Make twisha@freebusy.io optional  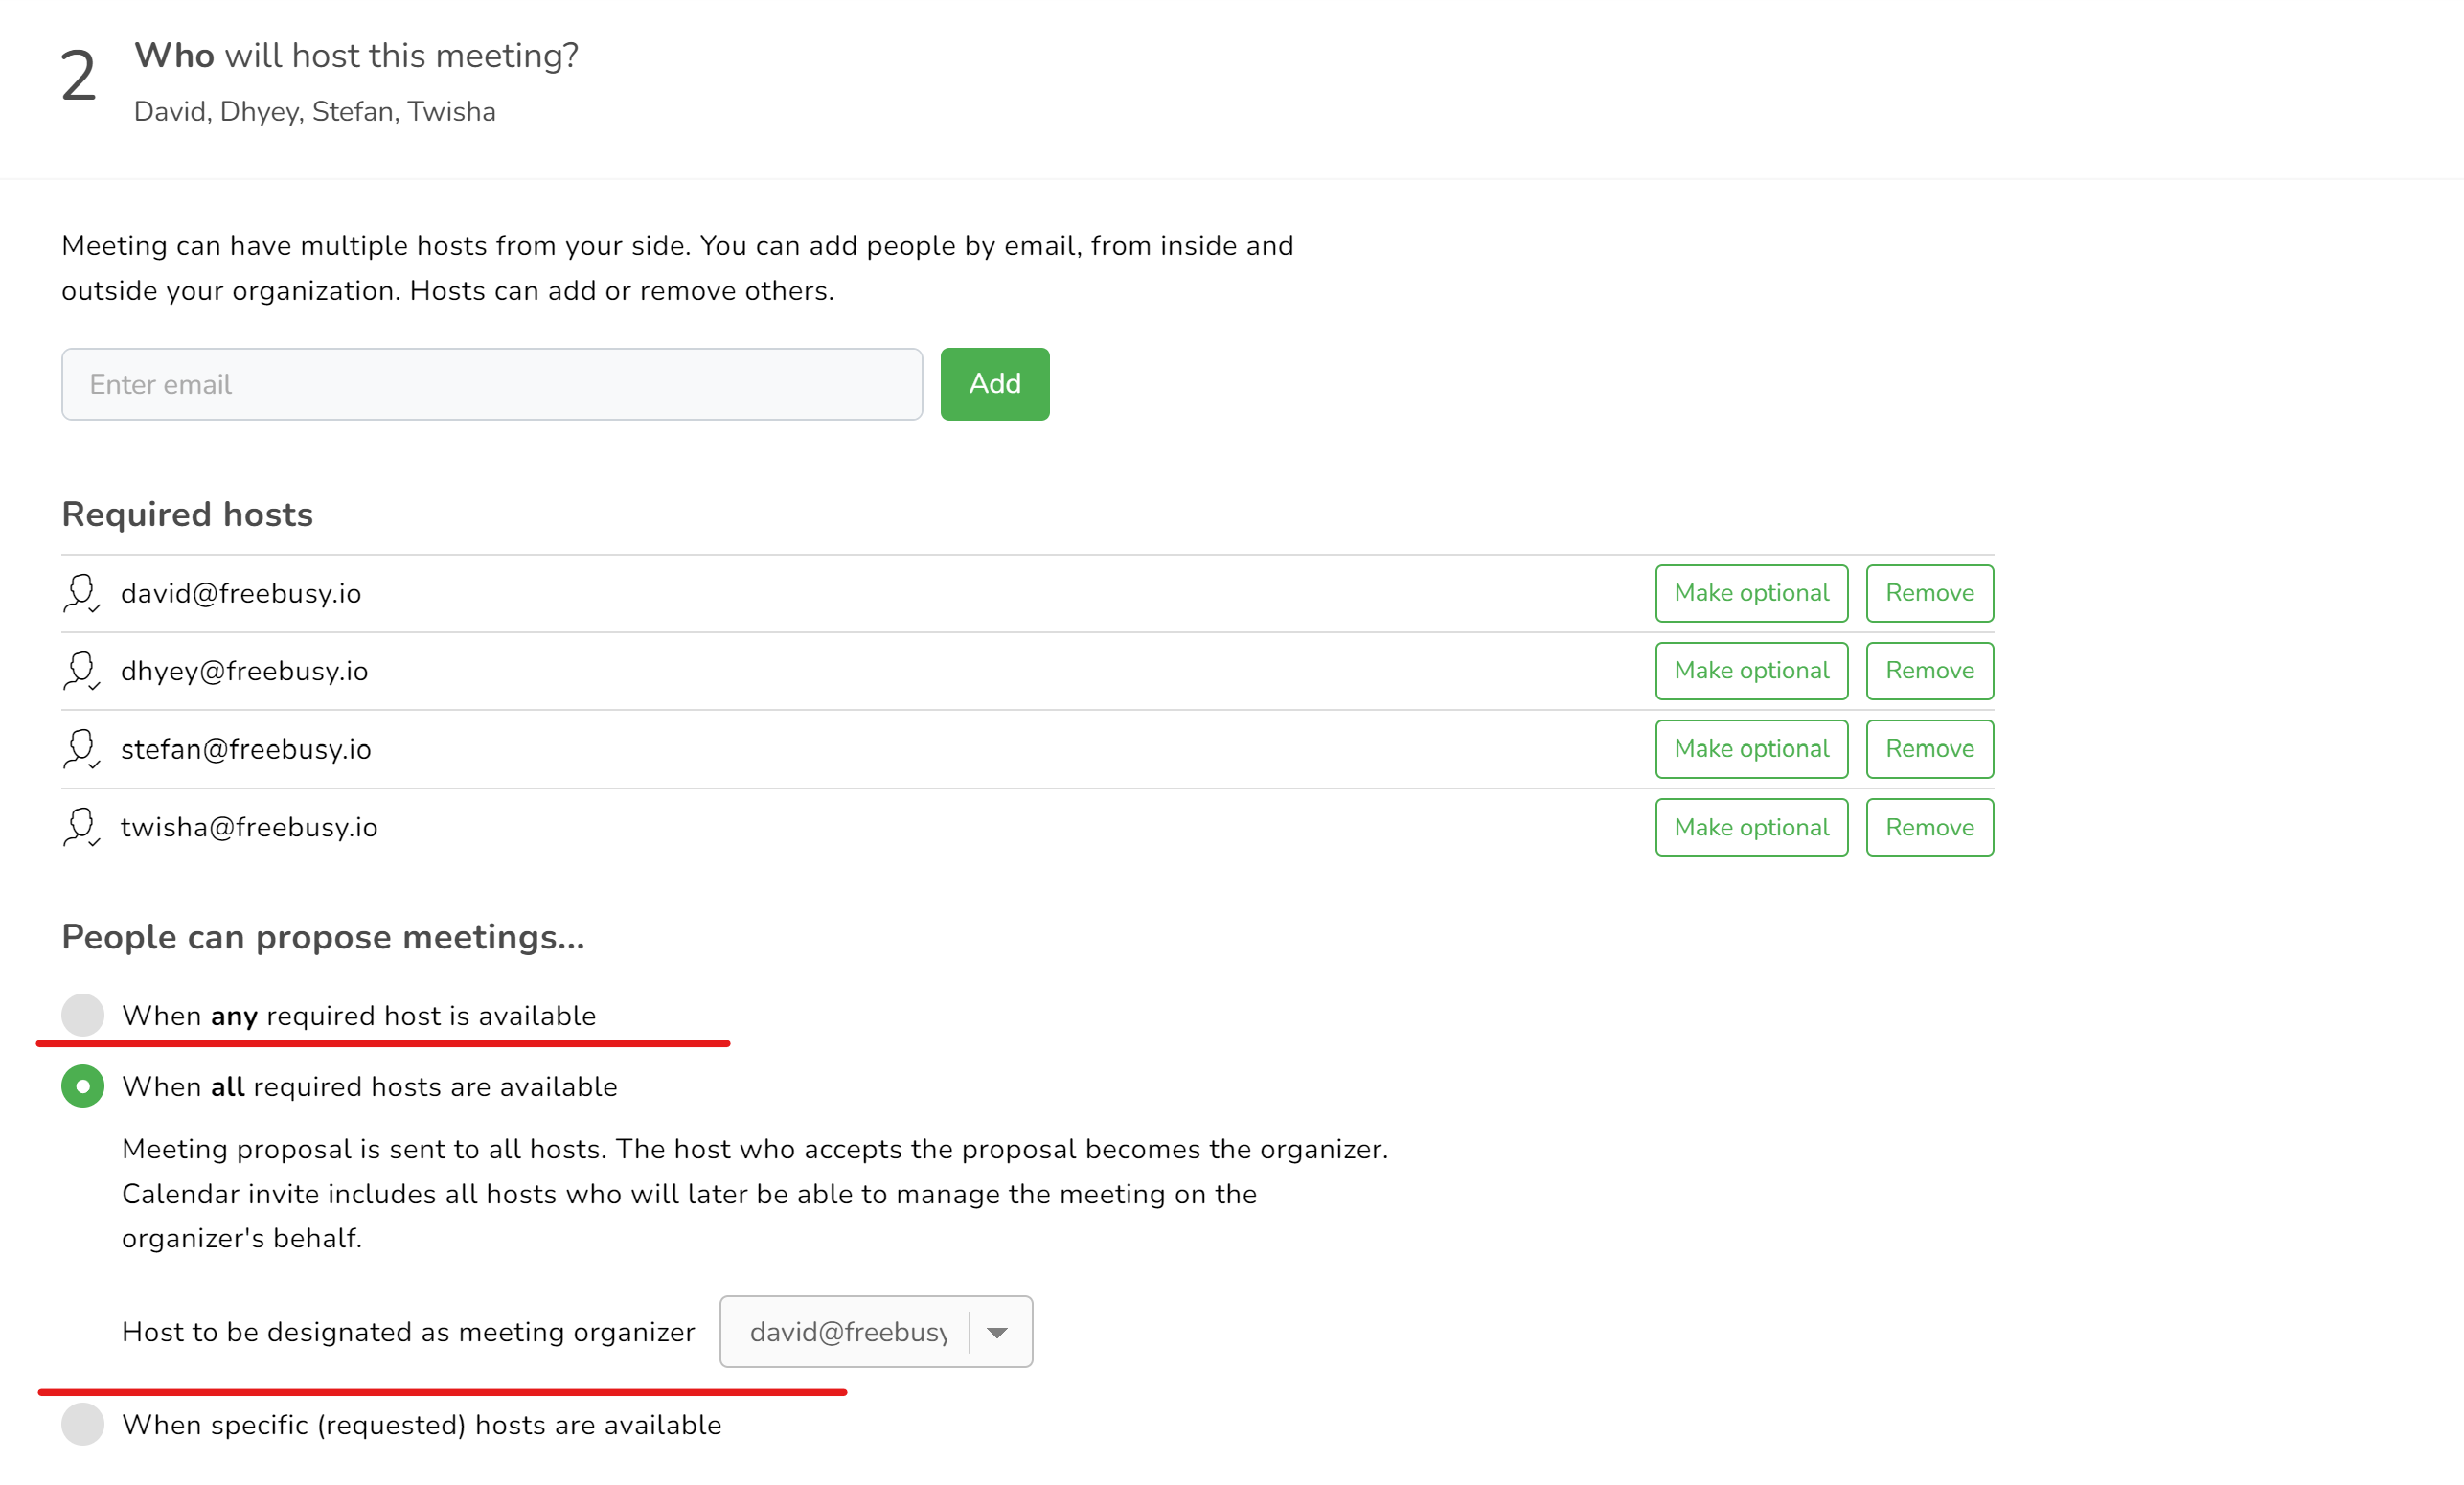1751,827
